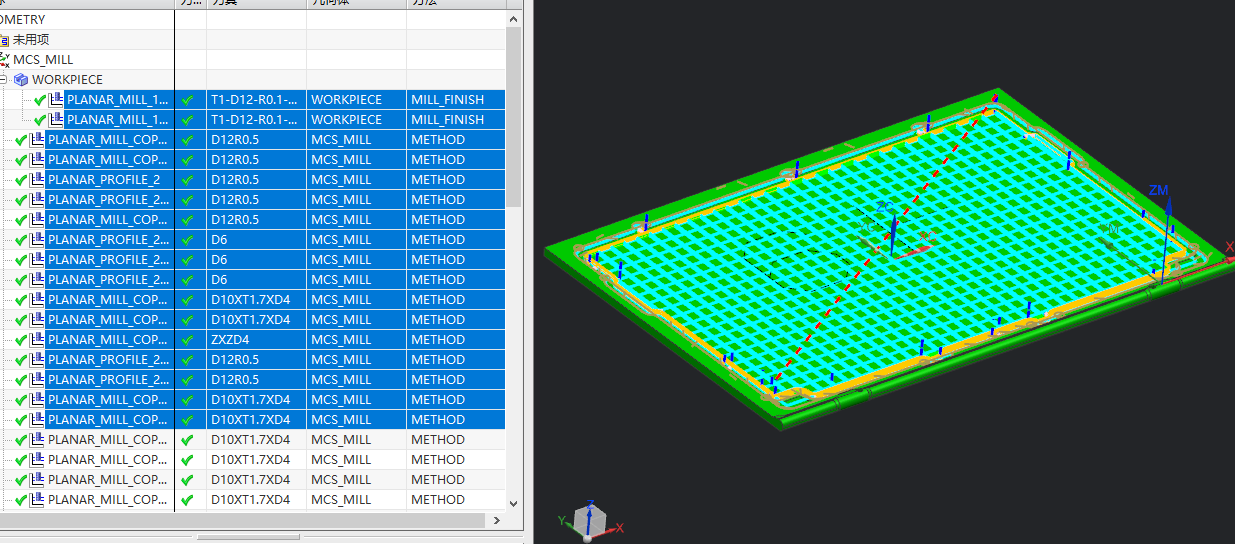Select the 未用项 tree label

[x=31, y=40]
